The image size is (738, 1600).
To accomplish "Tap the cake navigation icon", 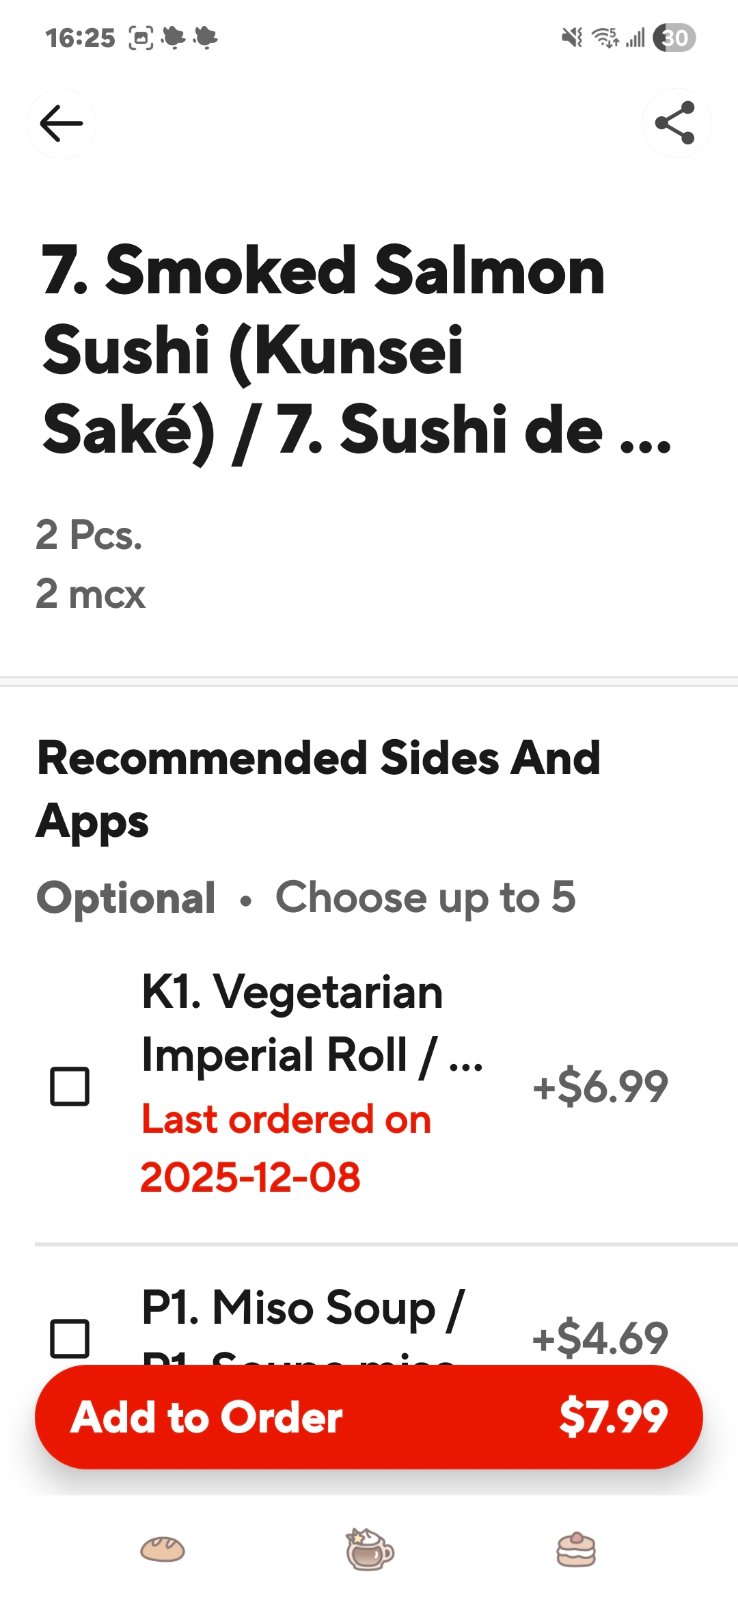I will click(x=576, y=1550).
